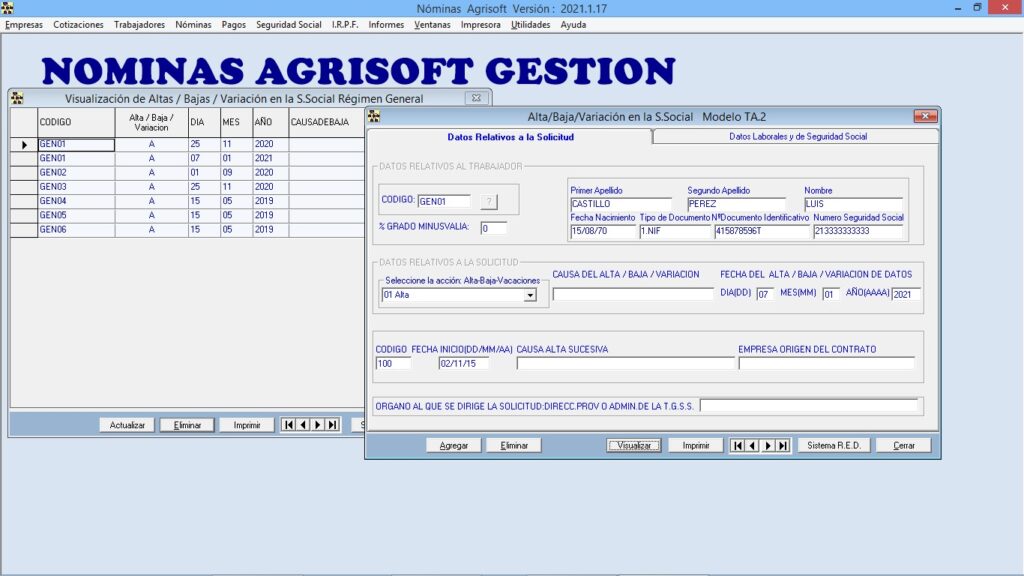Click Eliminar in the Visualización window
The height and width of the screenshot is (576, 1024).
(187, 425)
